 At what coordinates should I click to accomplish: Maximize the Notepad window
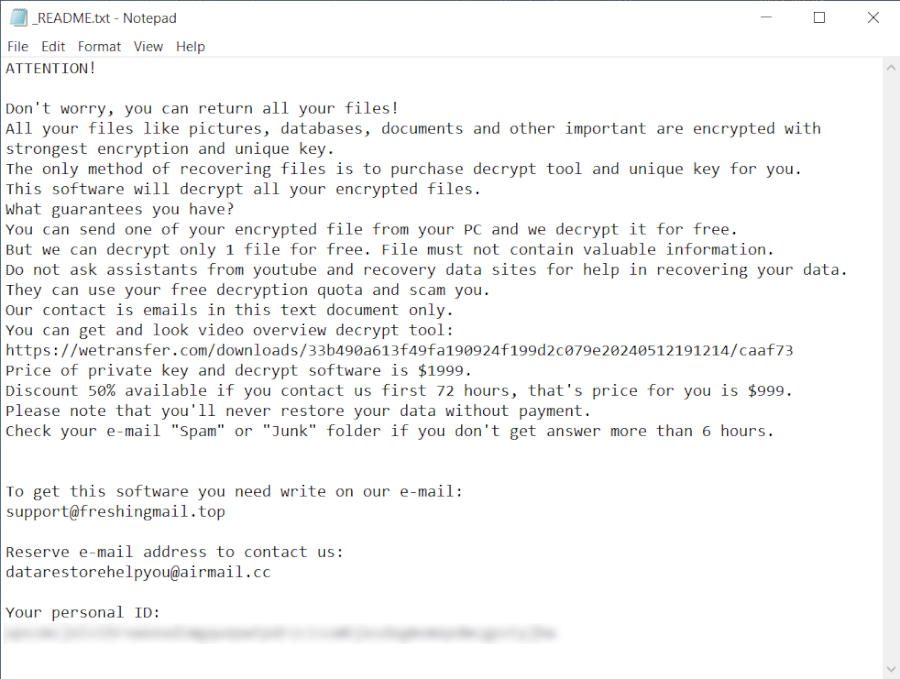coord(819,17)
